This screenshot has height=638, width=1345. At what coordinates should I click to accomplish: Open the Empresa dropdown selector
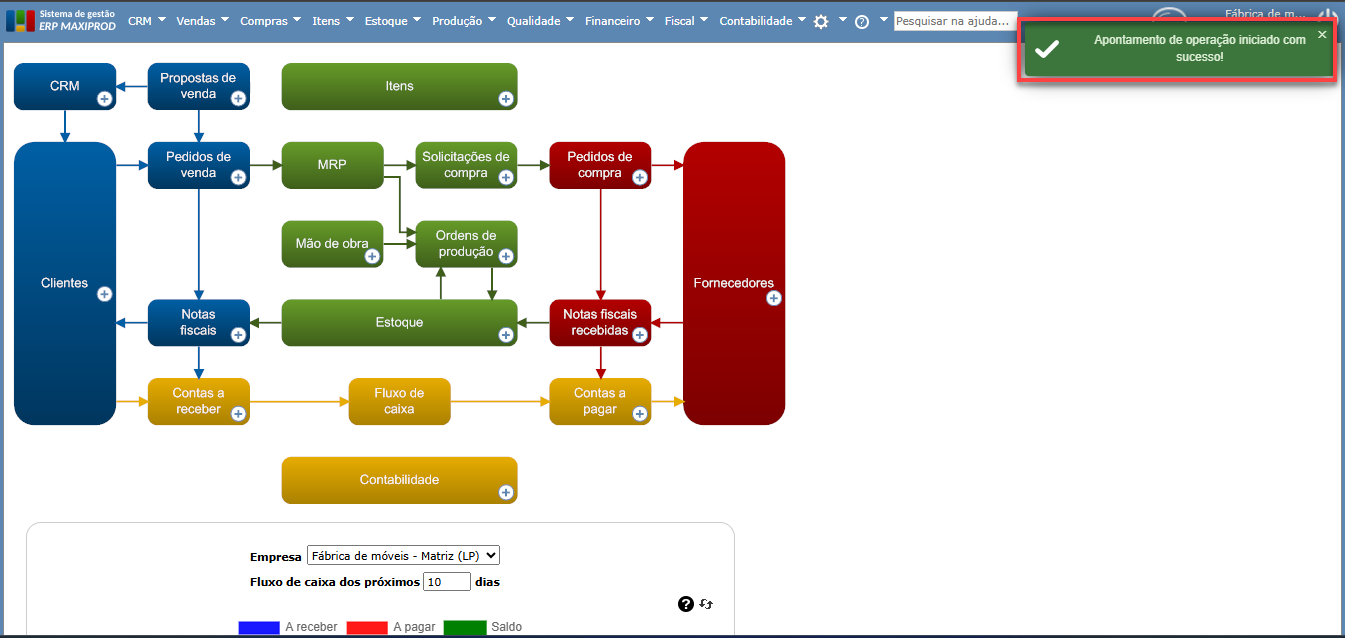(x=403, y=555)
